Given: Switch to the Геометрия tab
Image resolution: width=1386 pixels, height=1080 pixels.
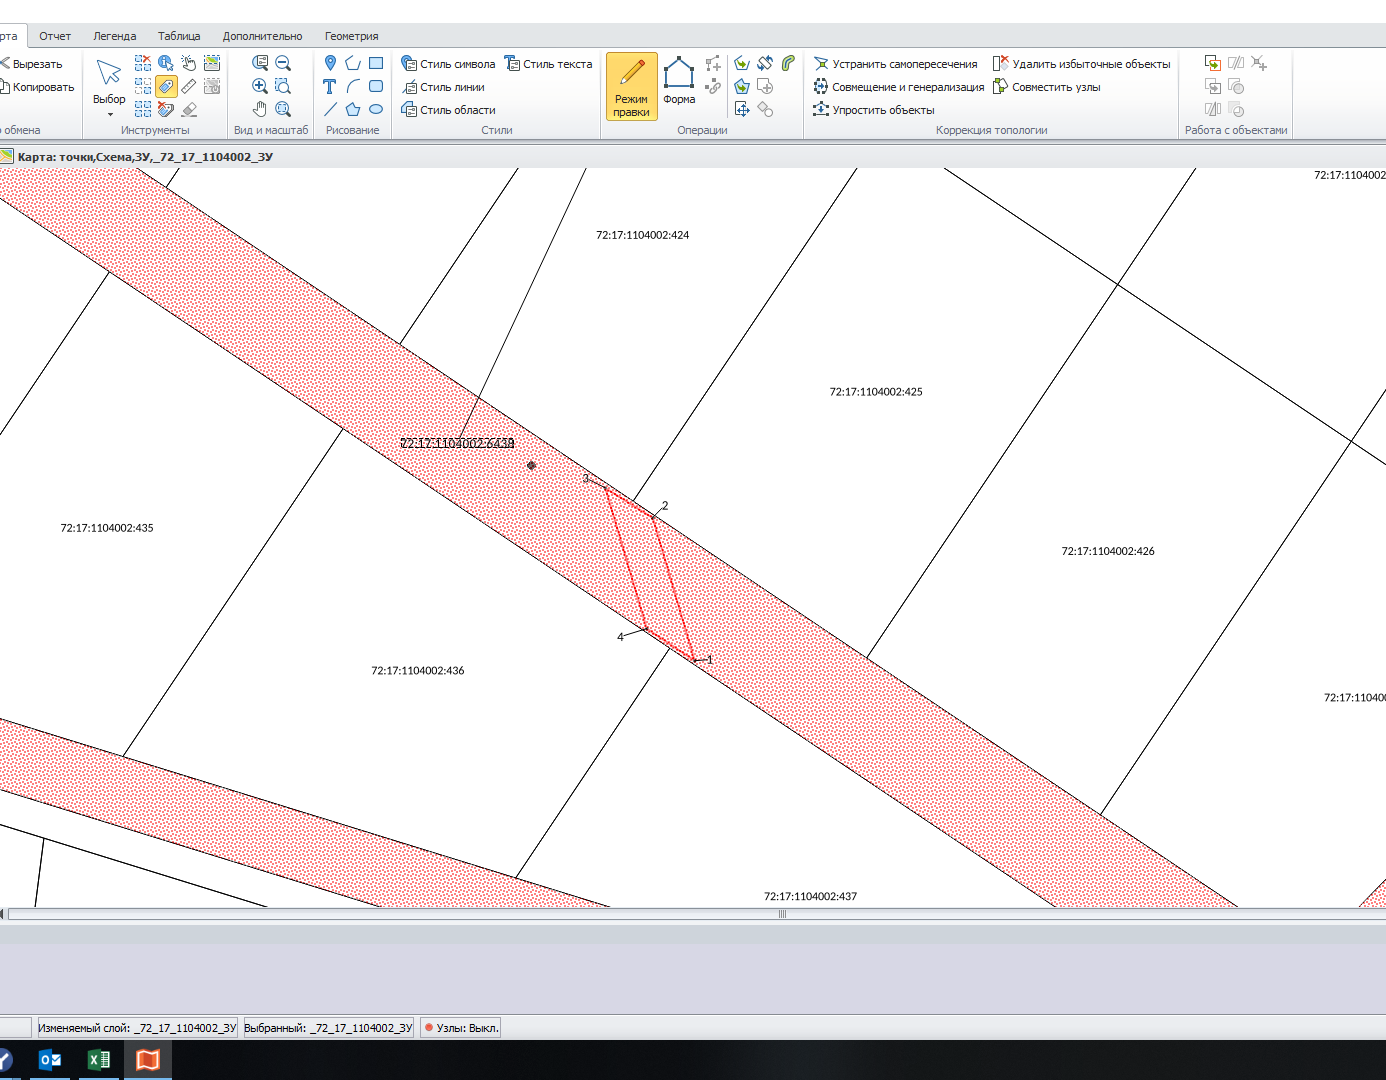Looking at the screenshot, I should (x=351, y=36).
